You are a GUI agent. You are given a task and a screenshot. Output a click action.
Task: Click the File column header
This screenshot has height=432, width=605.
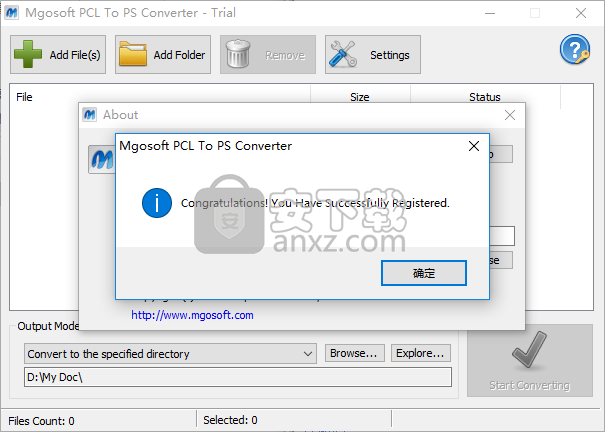pos(160,97)
